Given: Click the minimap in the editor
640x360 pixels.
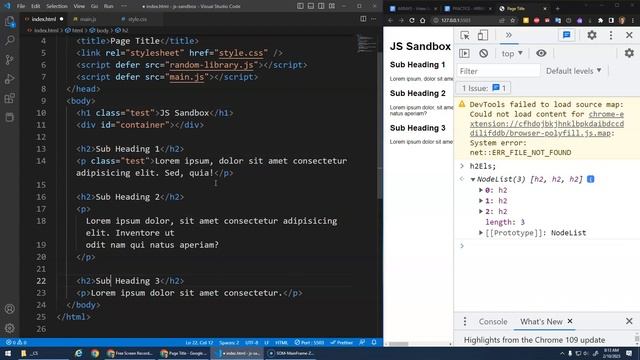Looking at the screenshot, I should pos(366,44).
